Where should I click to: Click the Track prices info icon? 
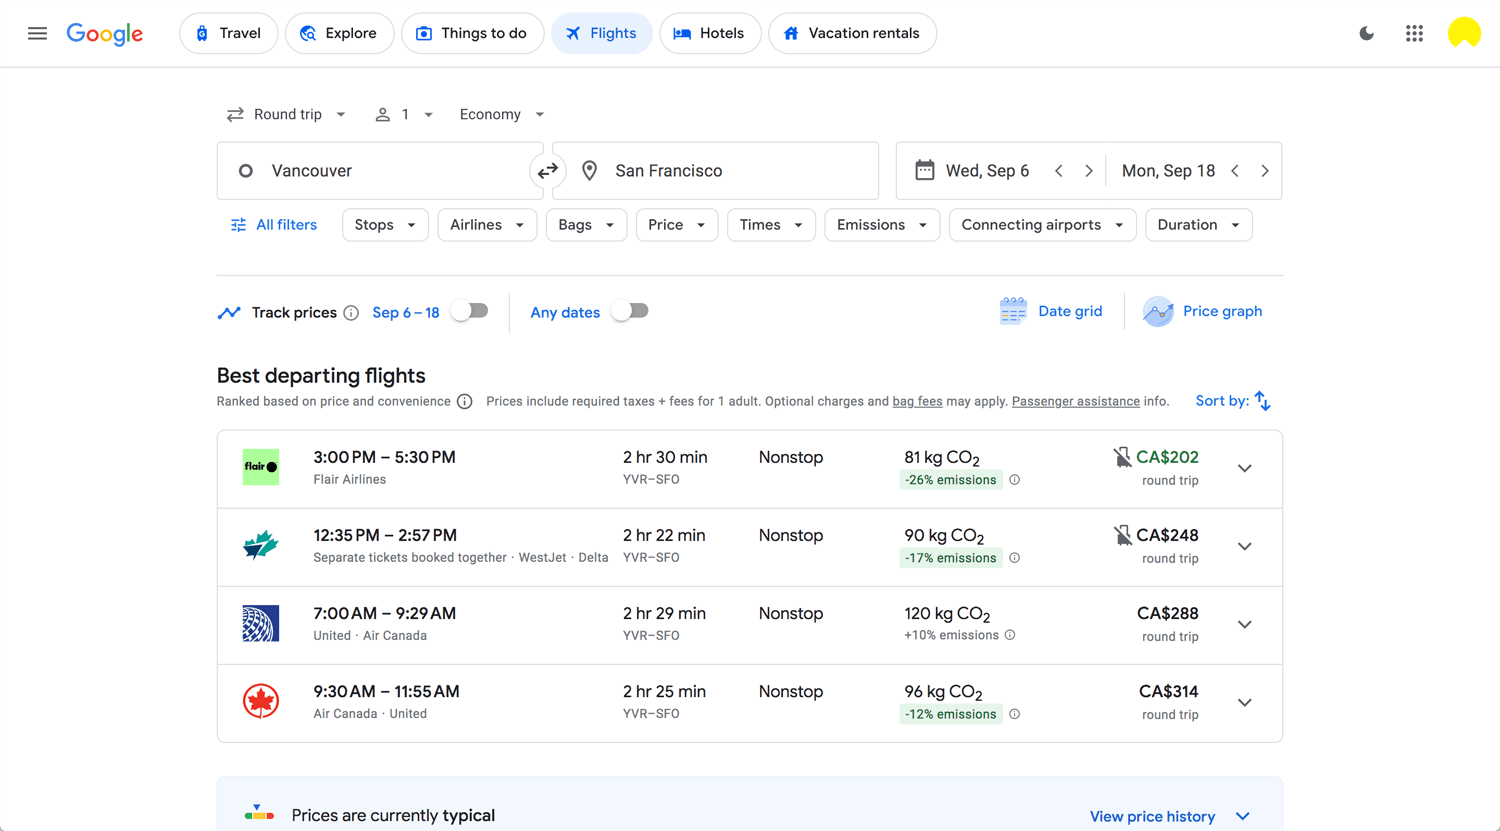(x=351, y=313)
